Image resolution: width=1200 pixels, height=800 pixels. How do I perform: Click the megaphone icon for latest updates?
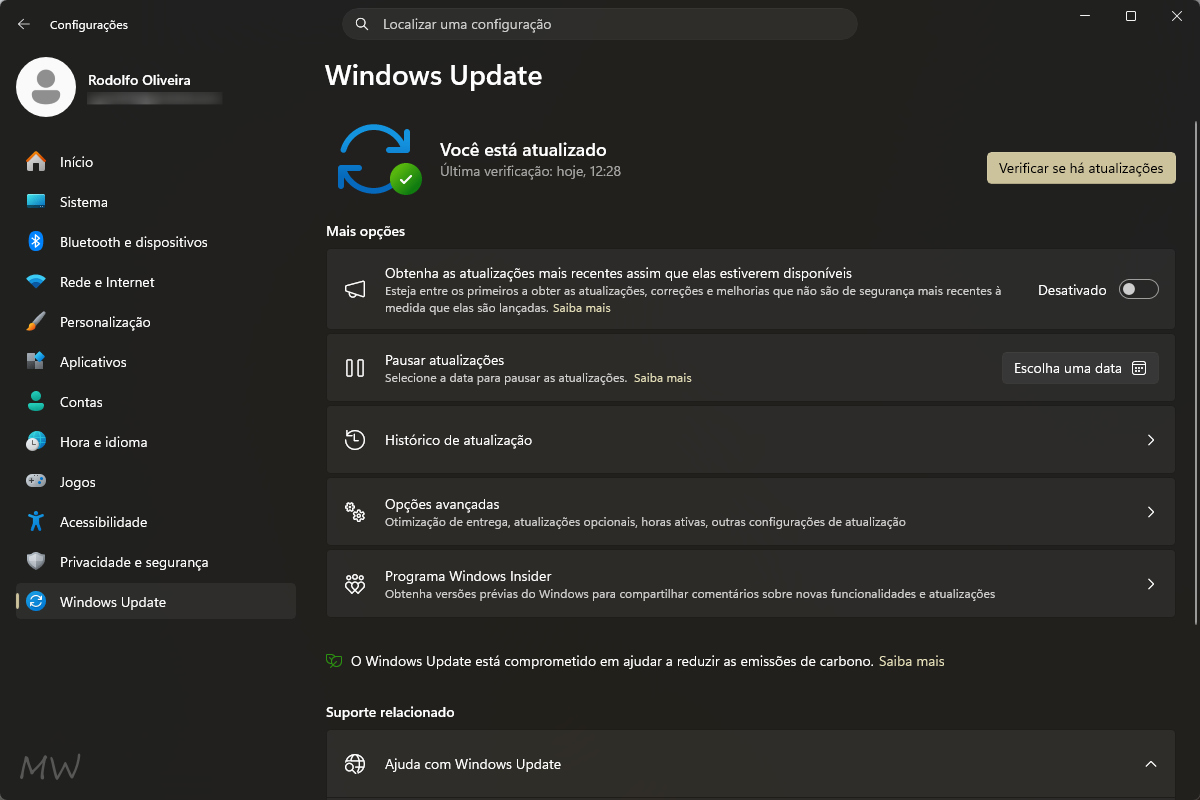[355, 290]
